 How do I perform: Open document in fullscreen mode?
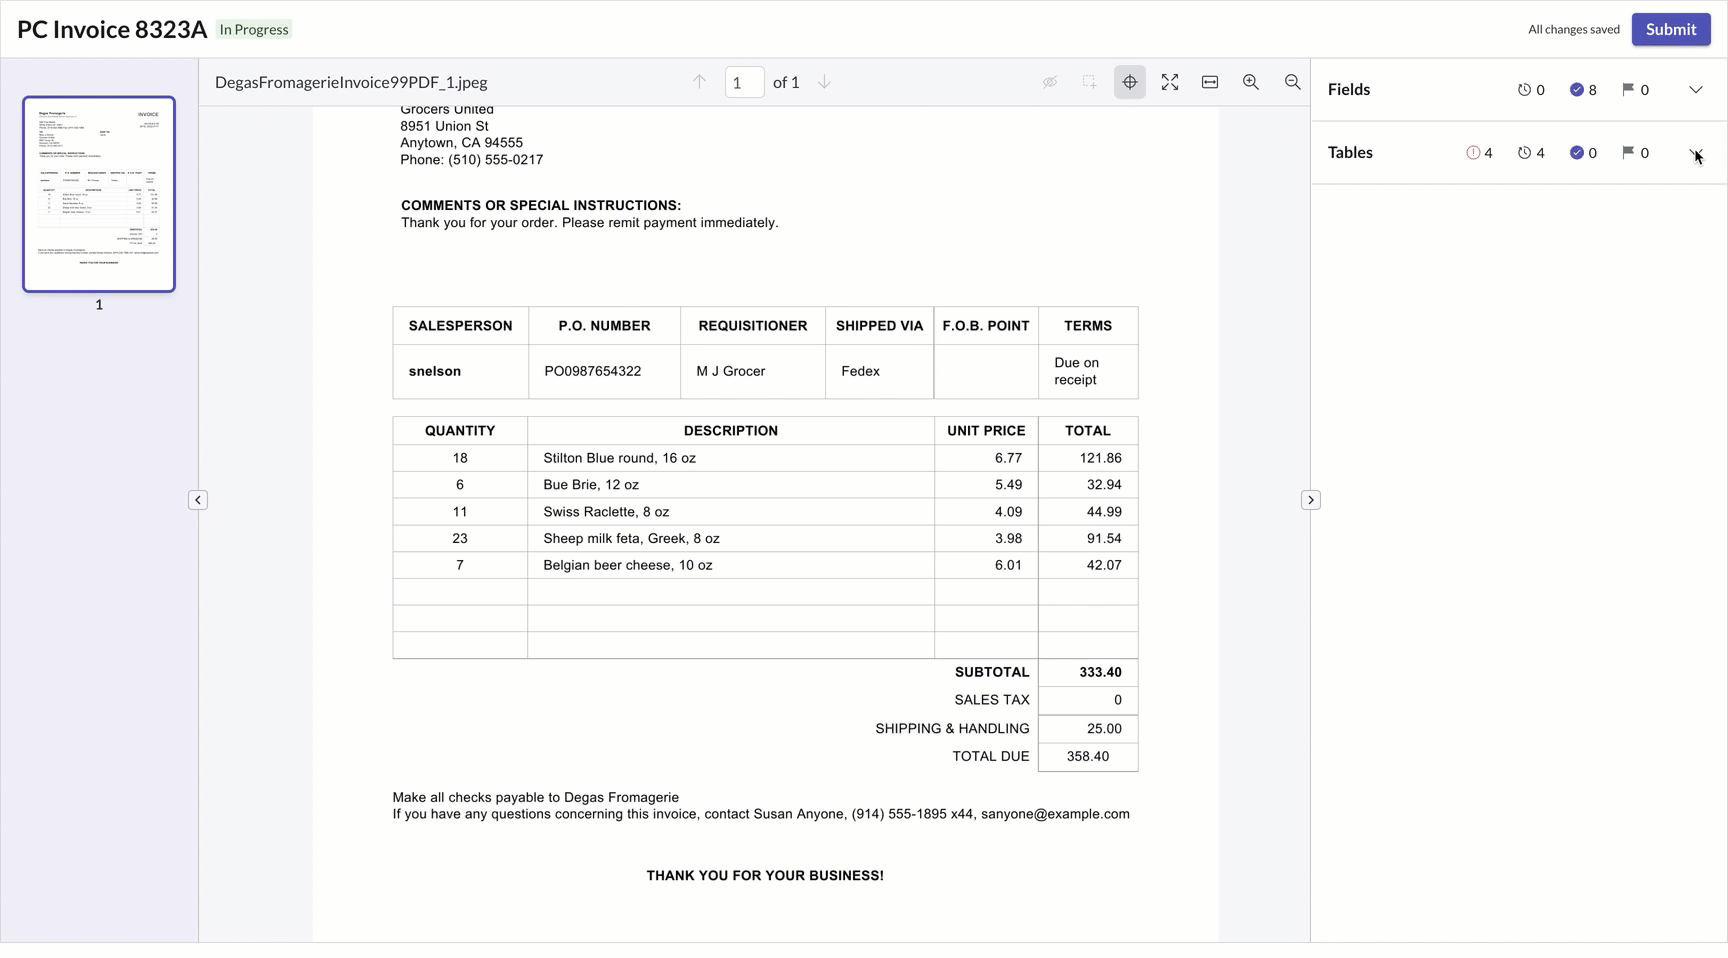(x=1170, y=82)
